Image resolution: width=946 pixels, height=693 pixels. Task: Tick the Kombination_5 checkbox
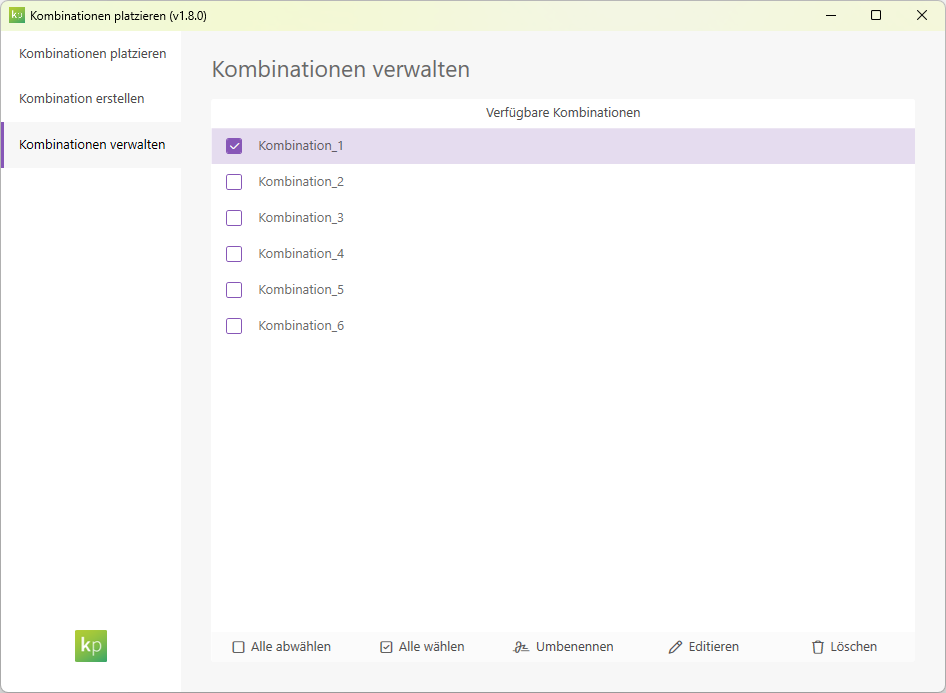click(234, 290)
